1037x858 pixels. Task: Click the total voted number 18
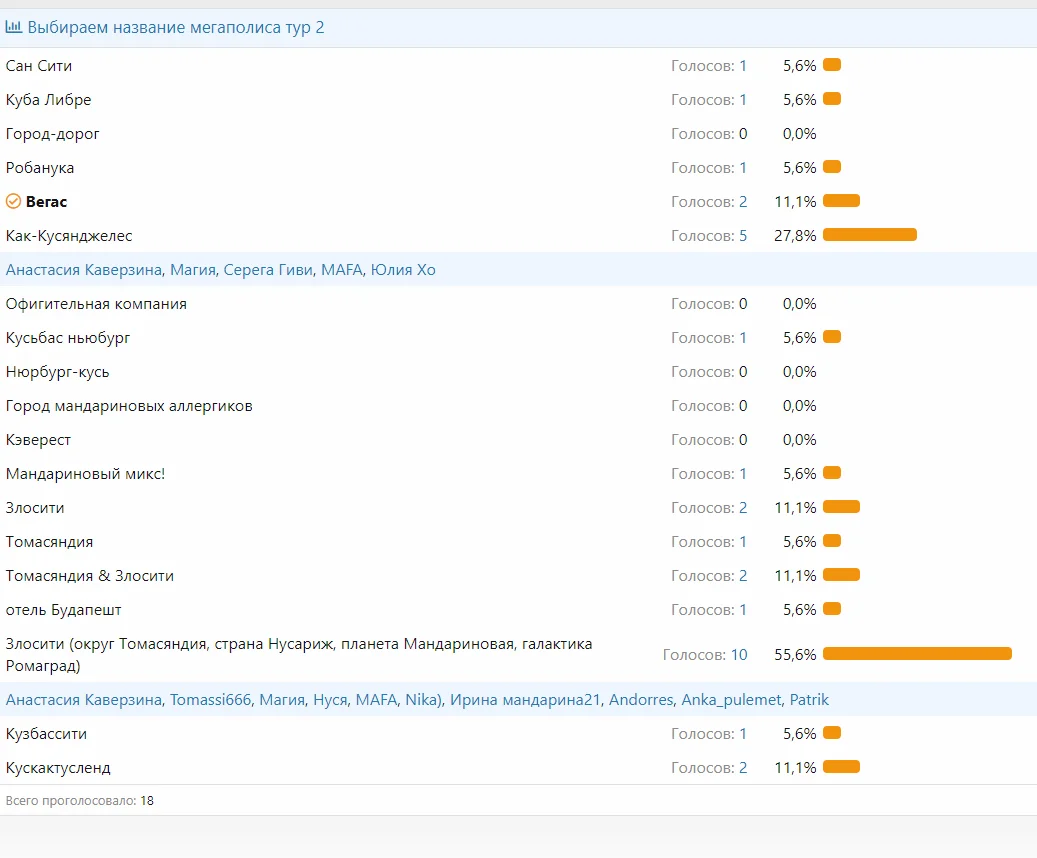pyautogui.click(x=147, y=801)
